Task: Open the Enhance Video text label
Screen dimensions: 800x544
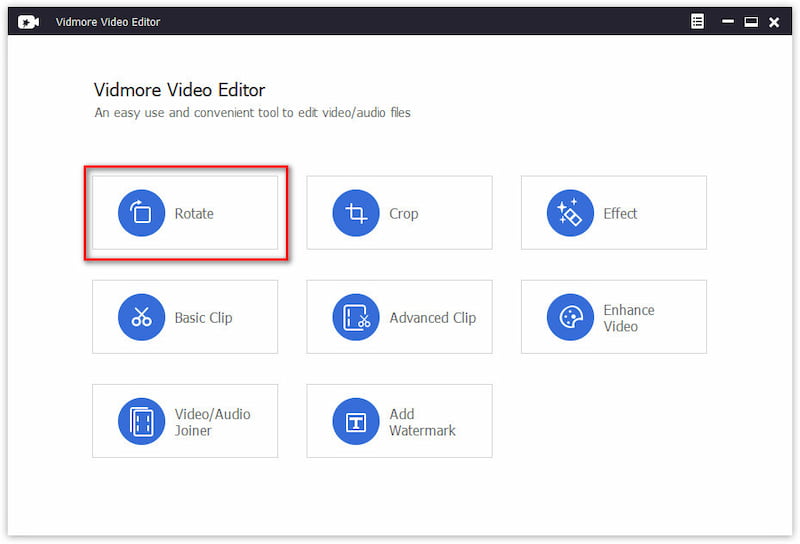Action: pyautogui.click(x=629, y=318)
